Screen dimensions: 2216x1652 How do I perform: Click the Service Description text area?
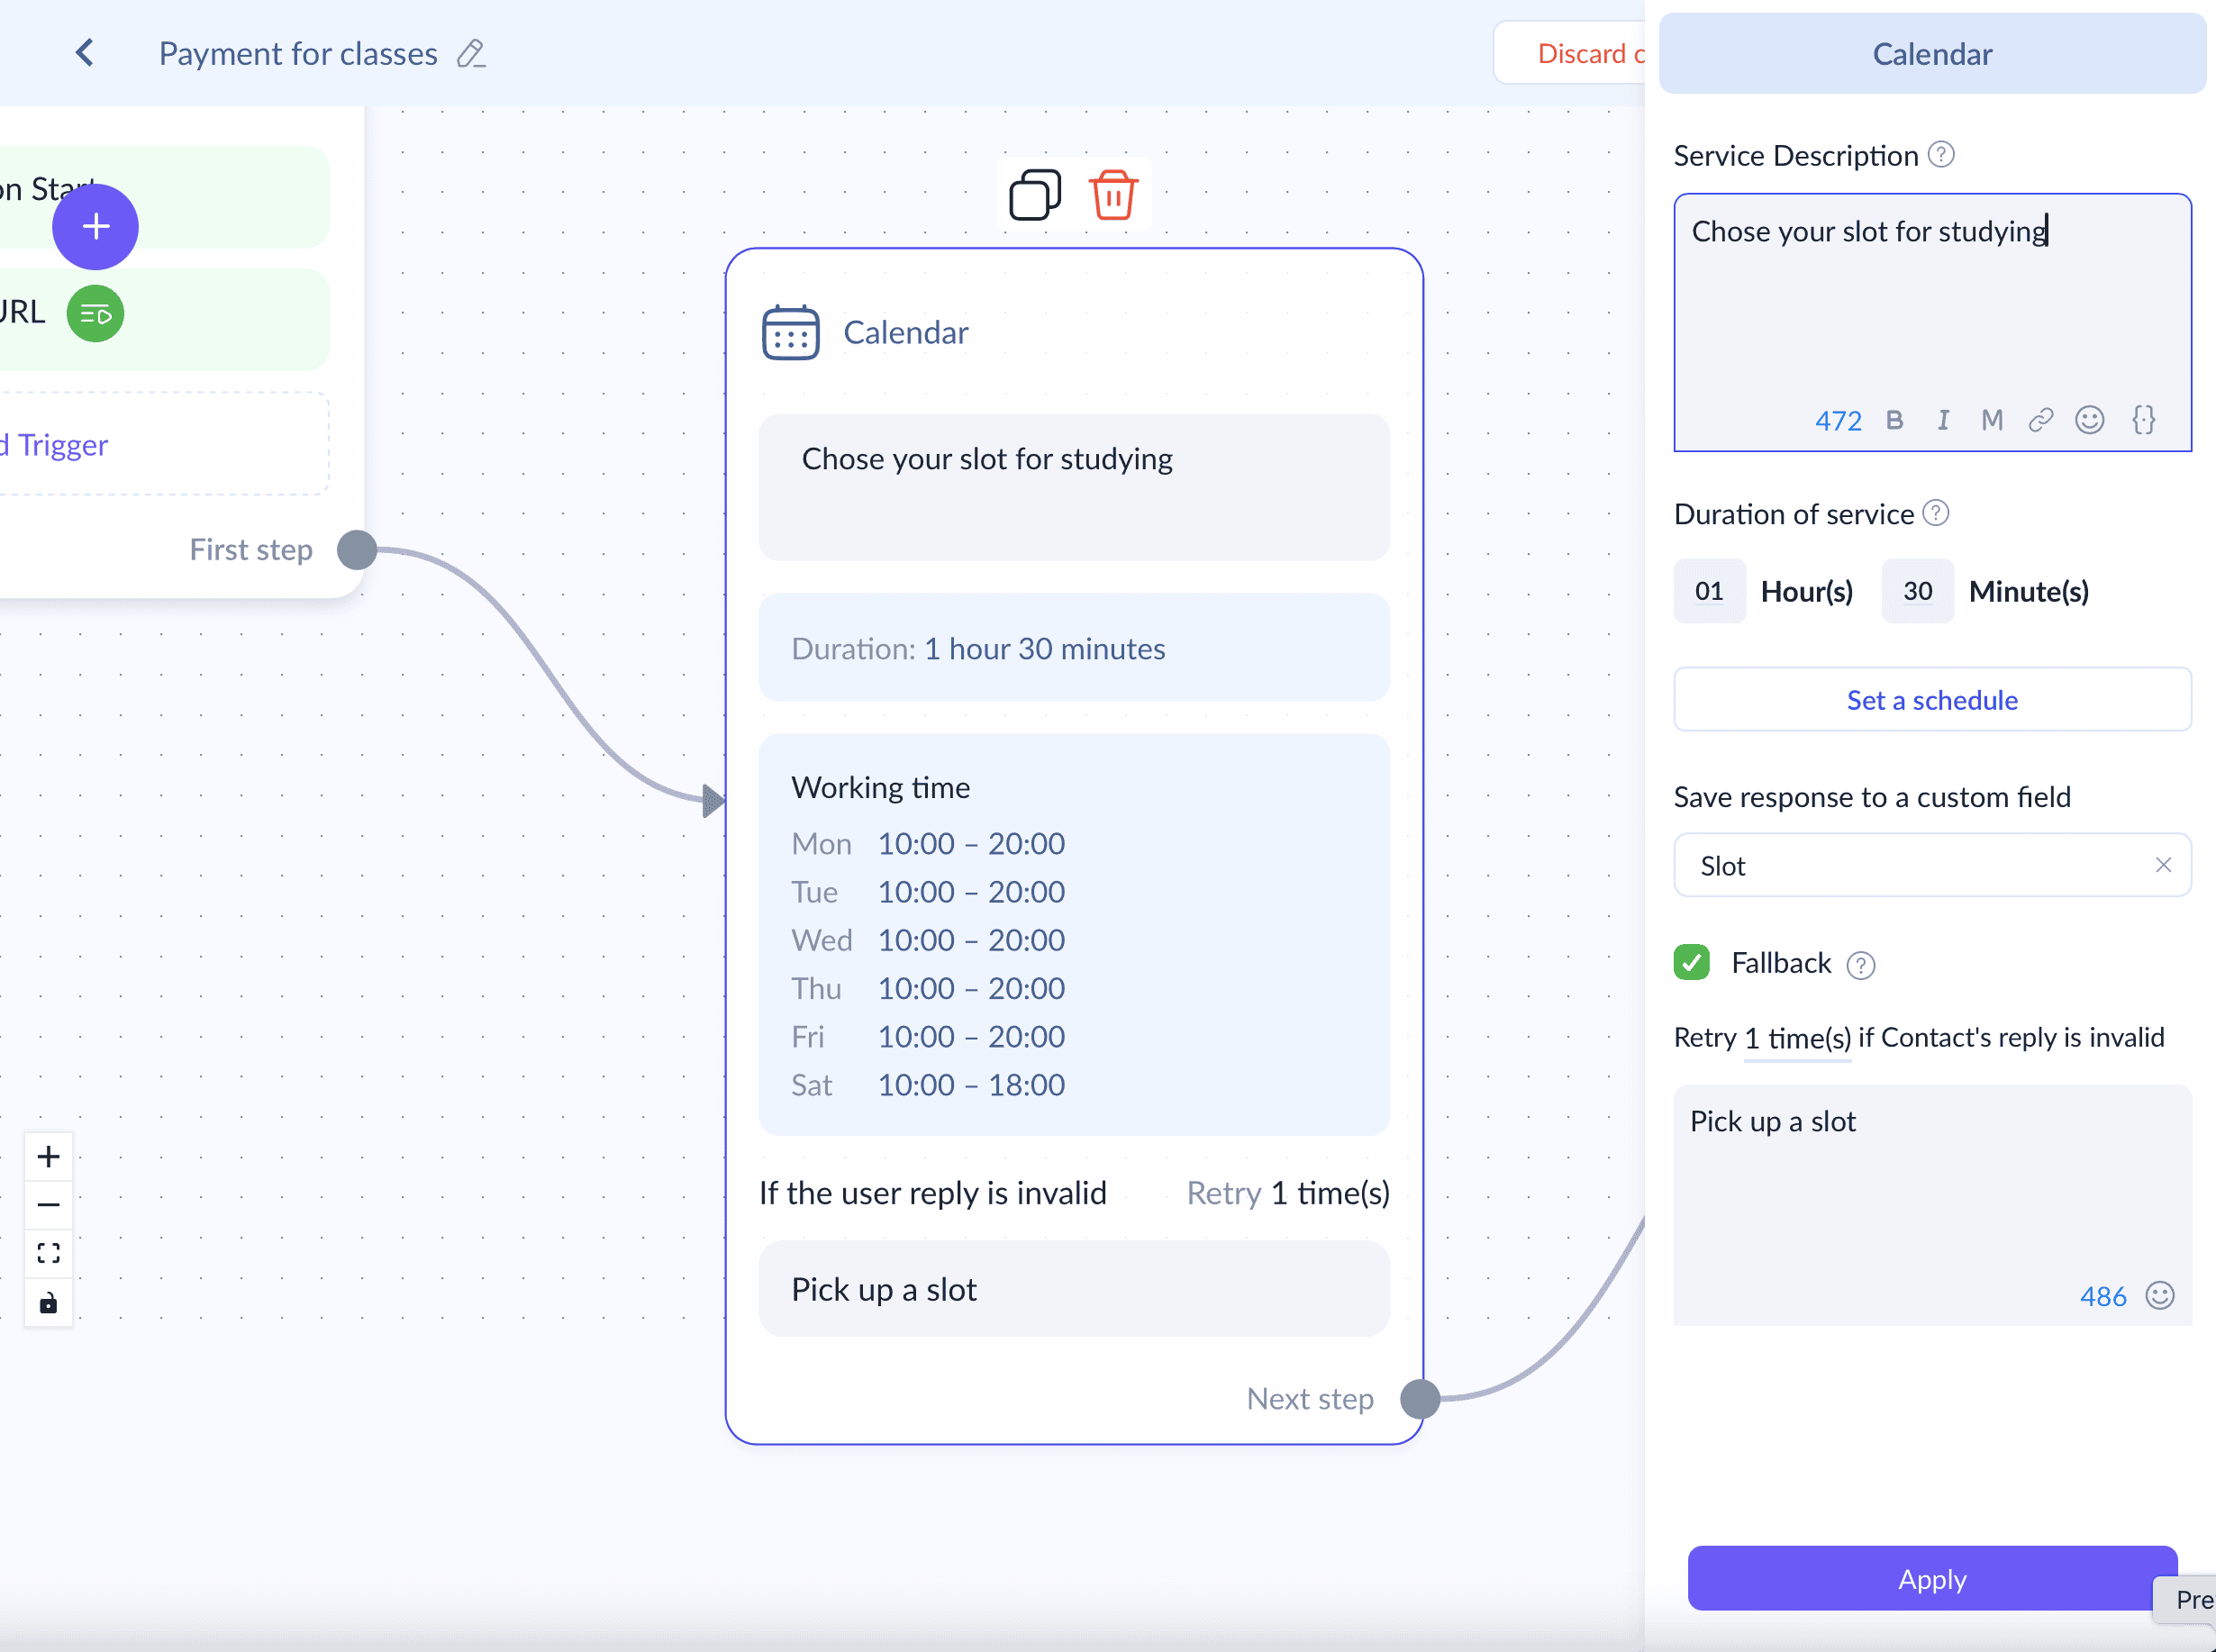click(1932, 322)
